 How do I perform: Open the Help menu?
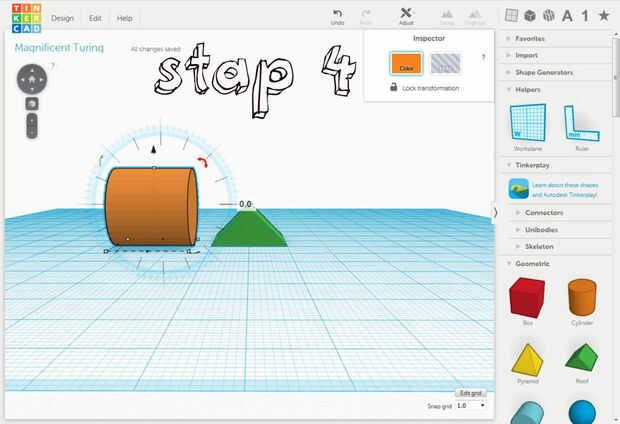125,18
